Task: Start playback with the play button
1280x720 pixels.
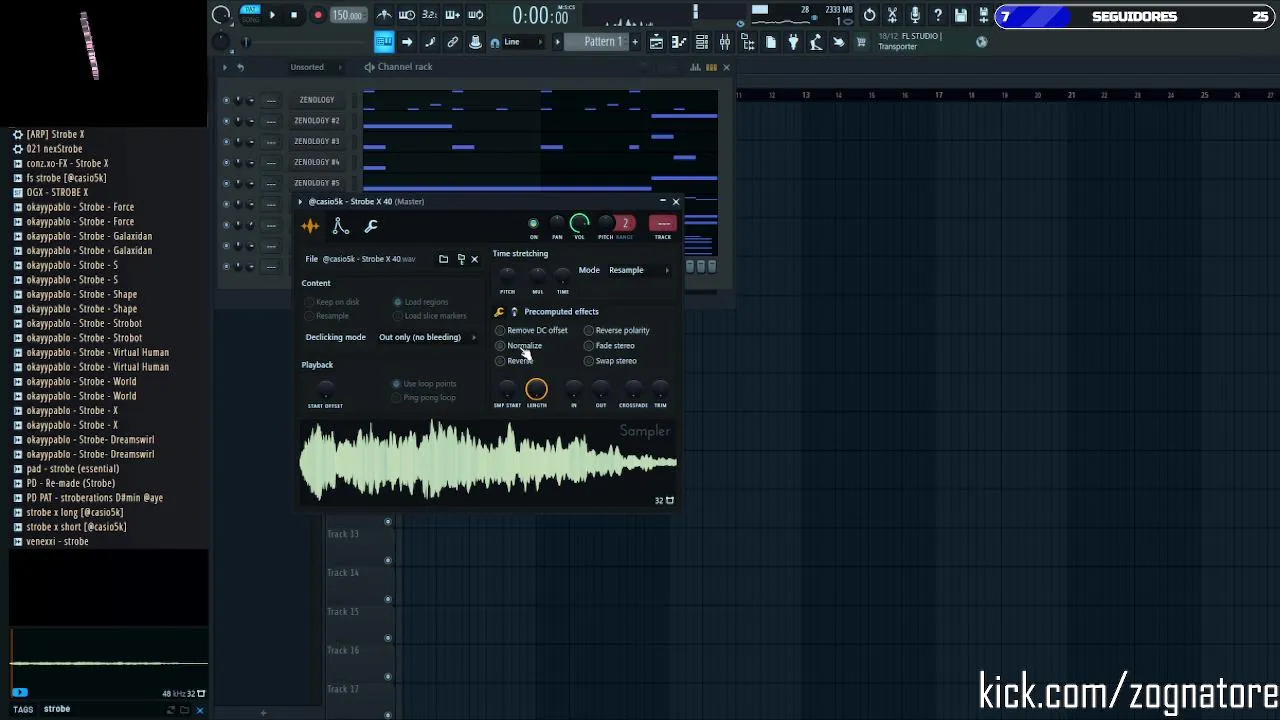Action: (272, 15)
